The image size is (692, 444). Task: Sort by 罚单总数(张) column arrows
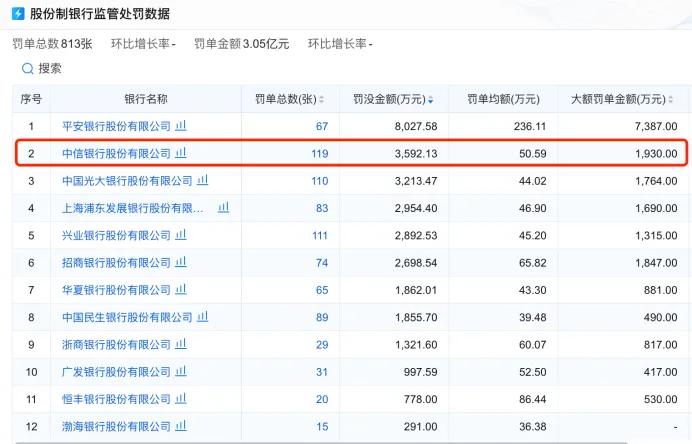point(322,100)
